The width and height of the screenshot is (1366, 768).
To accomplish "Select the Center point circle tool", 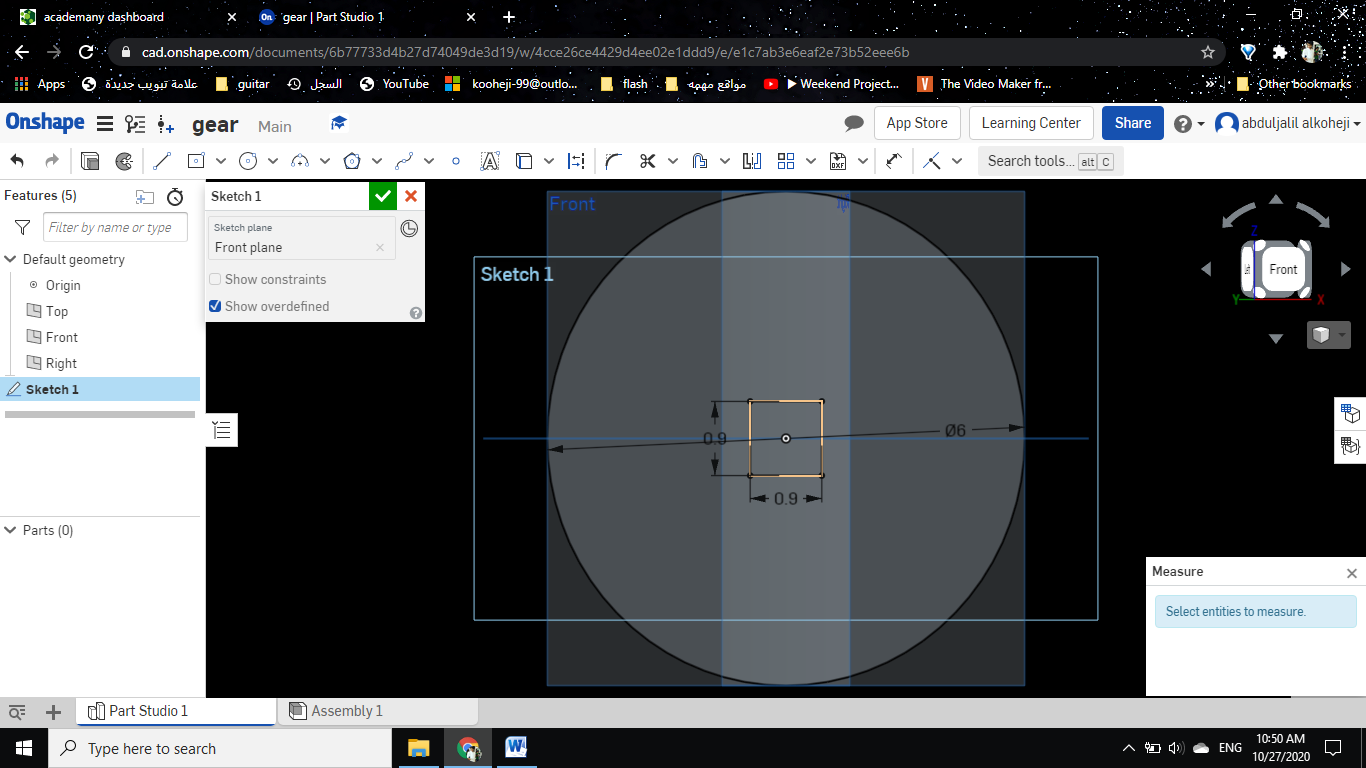I will [x=248, y=161].
